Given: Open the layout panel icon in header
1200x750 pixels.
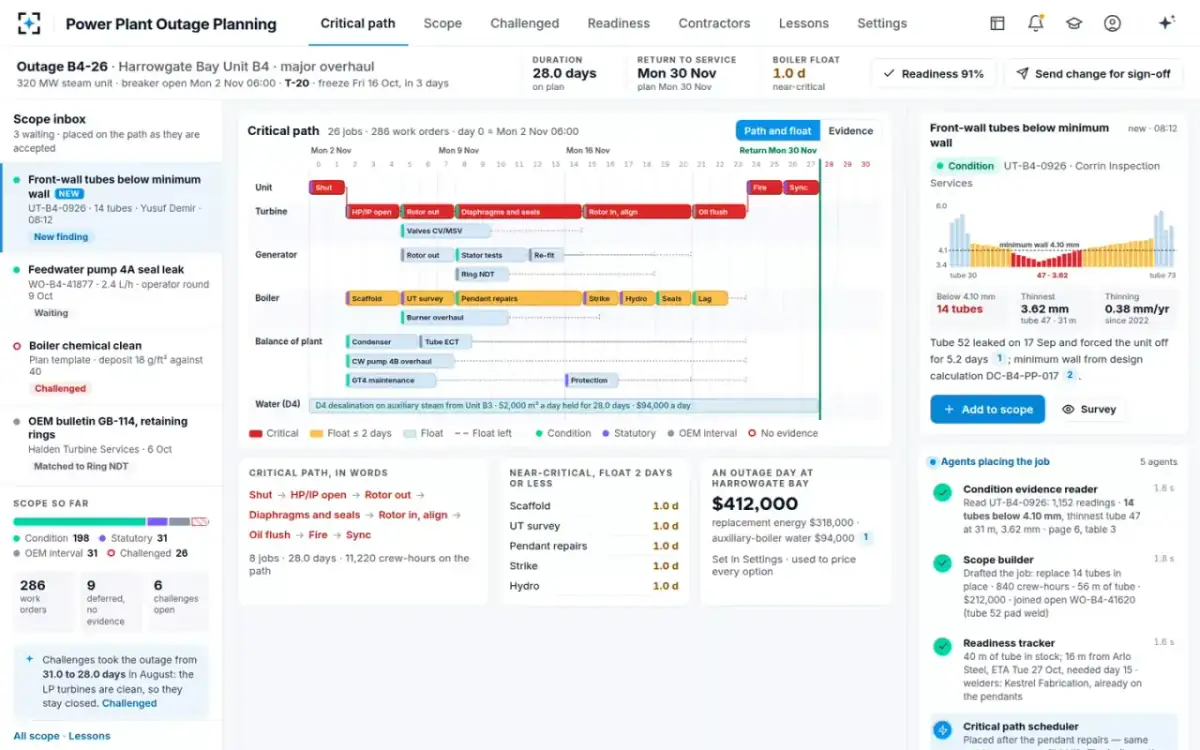Looking at the screenshot, I should coord(997,23).
